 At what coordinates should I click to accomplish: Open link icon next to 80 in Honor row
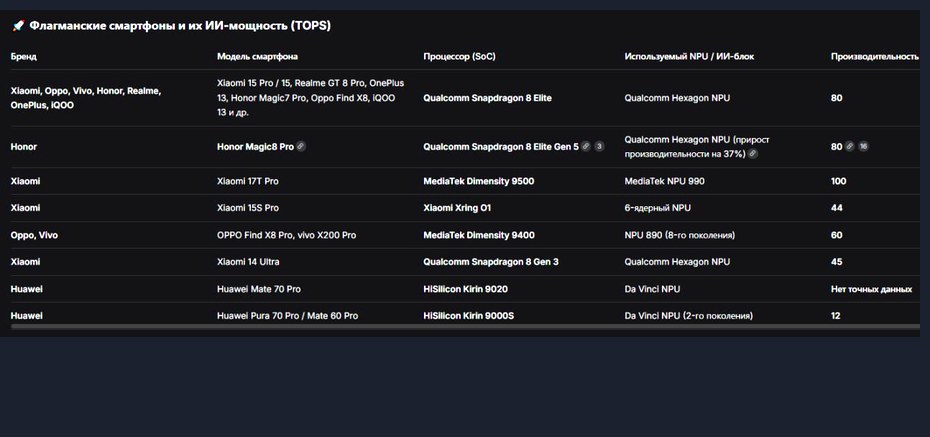click(850, 146)
